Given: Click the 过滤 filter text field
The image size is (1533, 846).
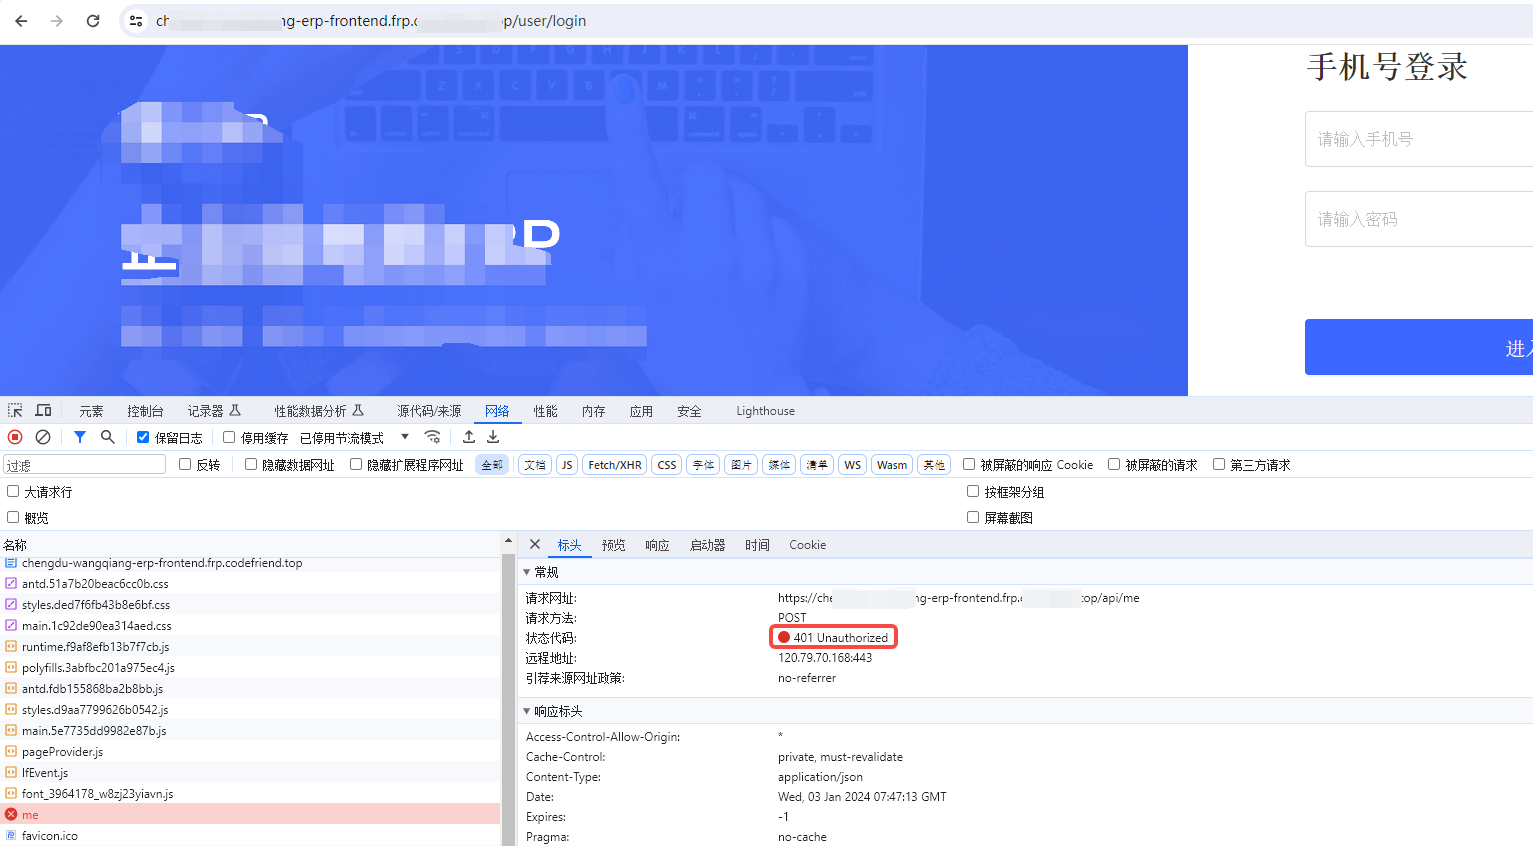Looking at the screenshot, I should click(x=84, y=465).
